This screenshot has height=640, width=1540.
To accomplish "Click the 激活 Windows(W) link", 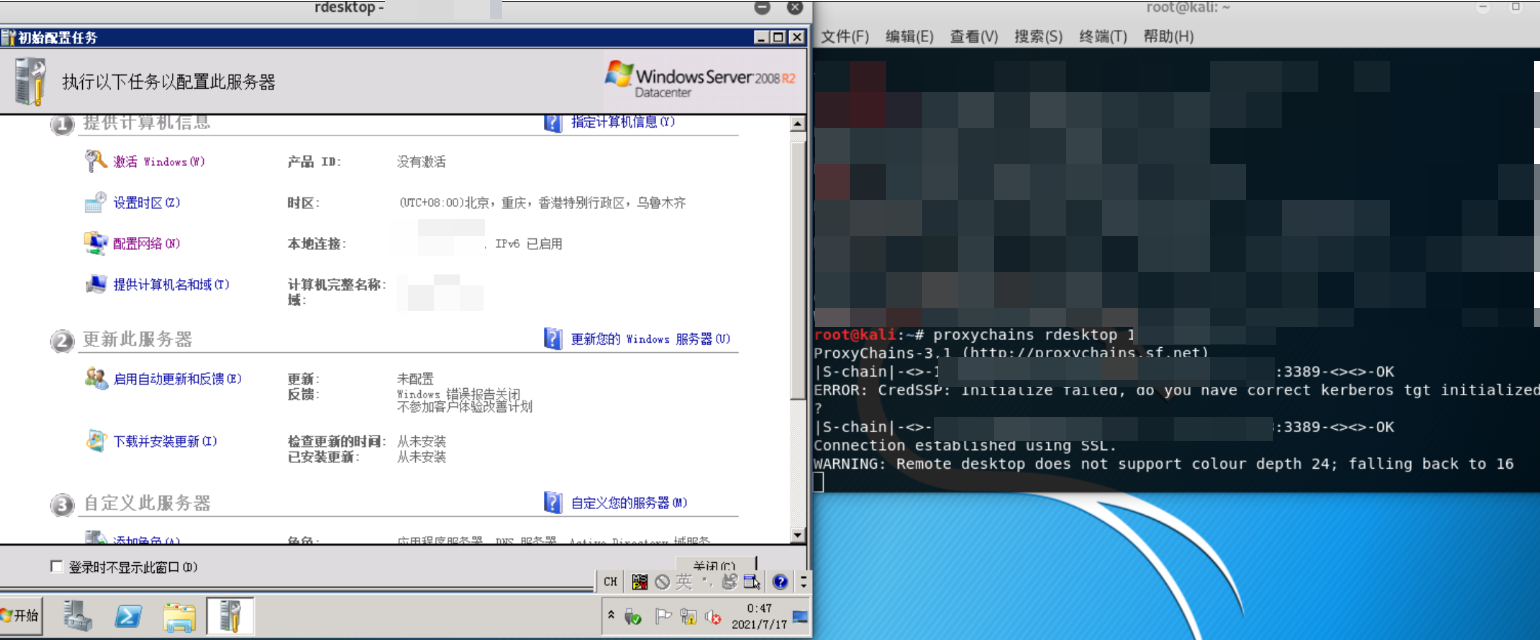I will click(x=159, y=161).
